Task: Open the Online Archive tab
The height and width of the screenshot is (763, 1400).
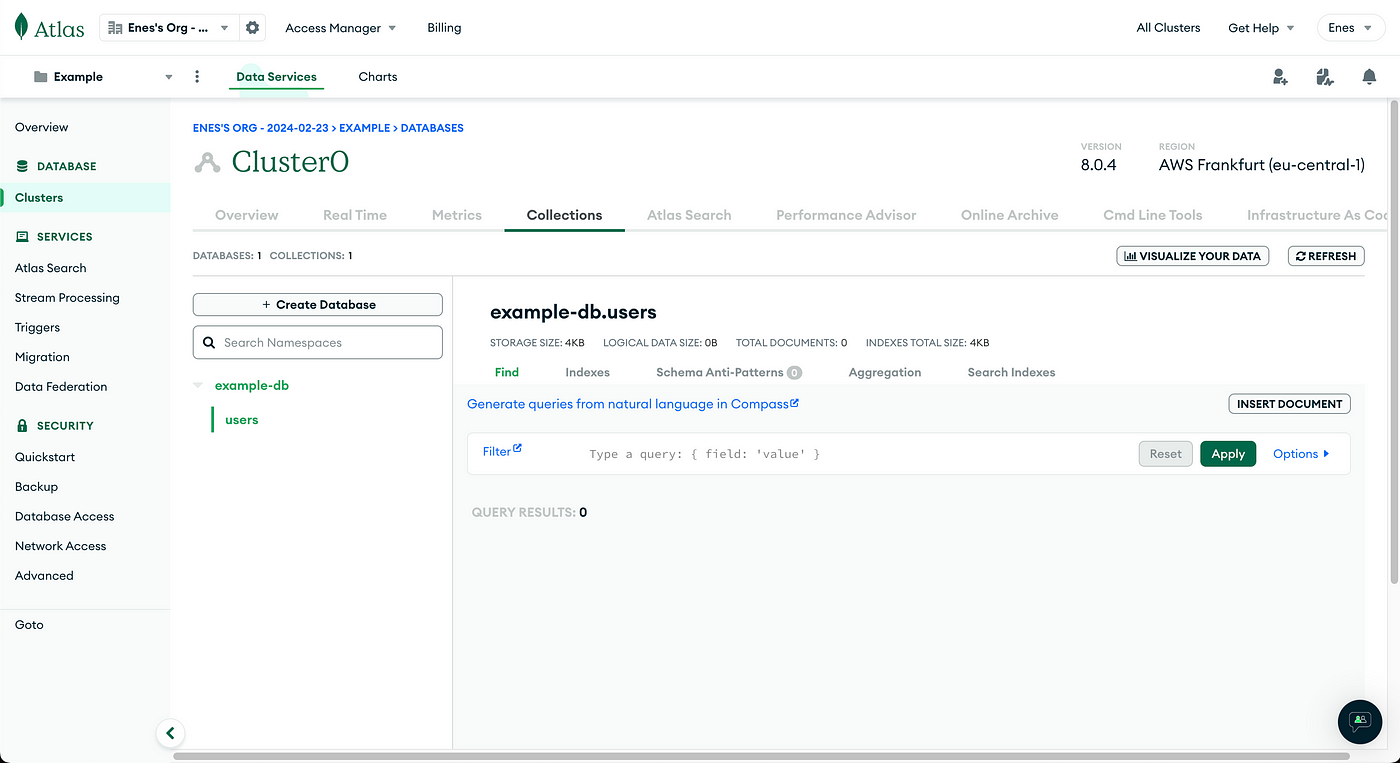Action: coord(1010,215)
